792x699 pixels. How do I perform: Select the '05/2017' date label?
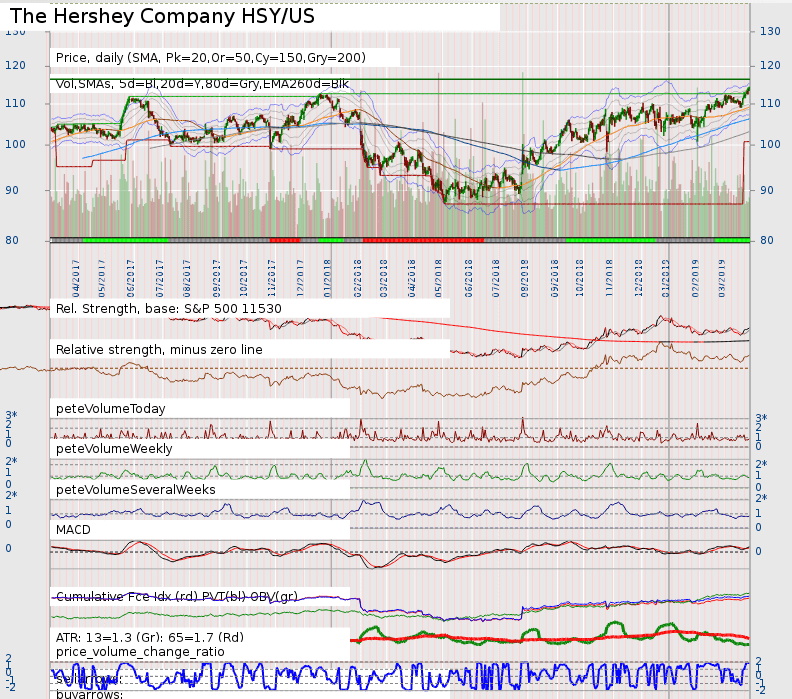[x=102, y=278]
